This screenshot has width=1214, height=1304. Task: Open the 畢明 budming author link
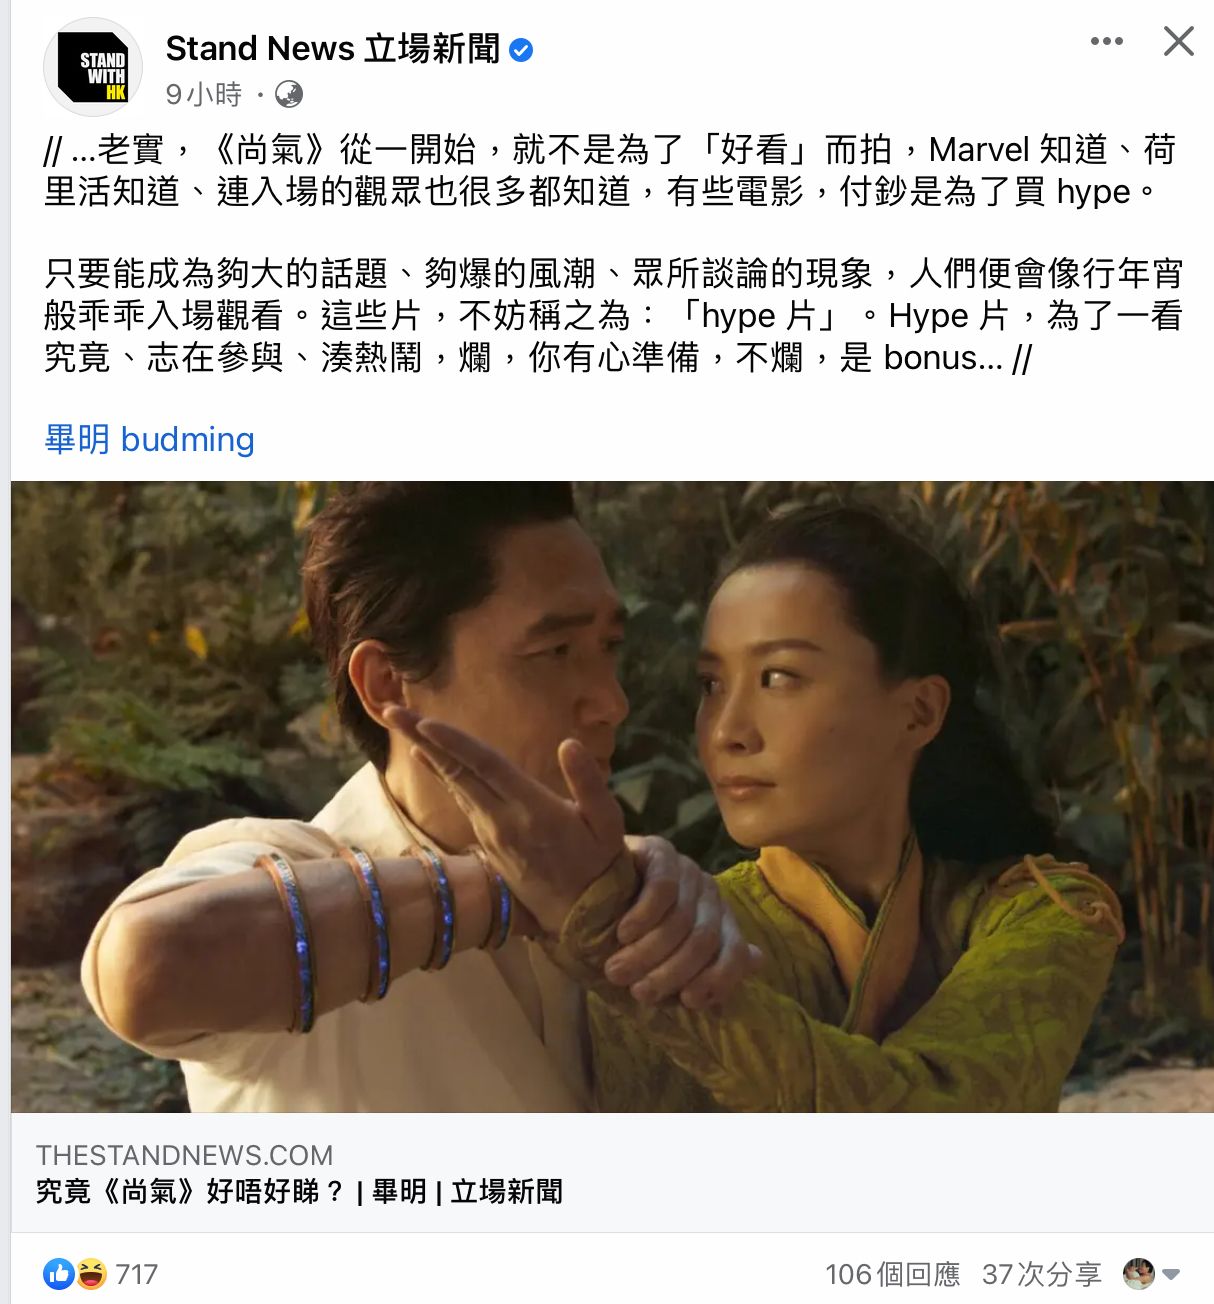[149, 439]
